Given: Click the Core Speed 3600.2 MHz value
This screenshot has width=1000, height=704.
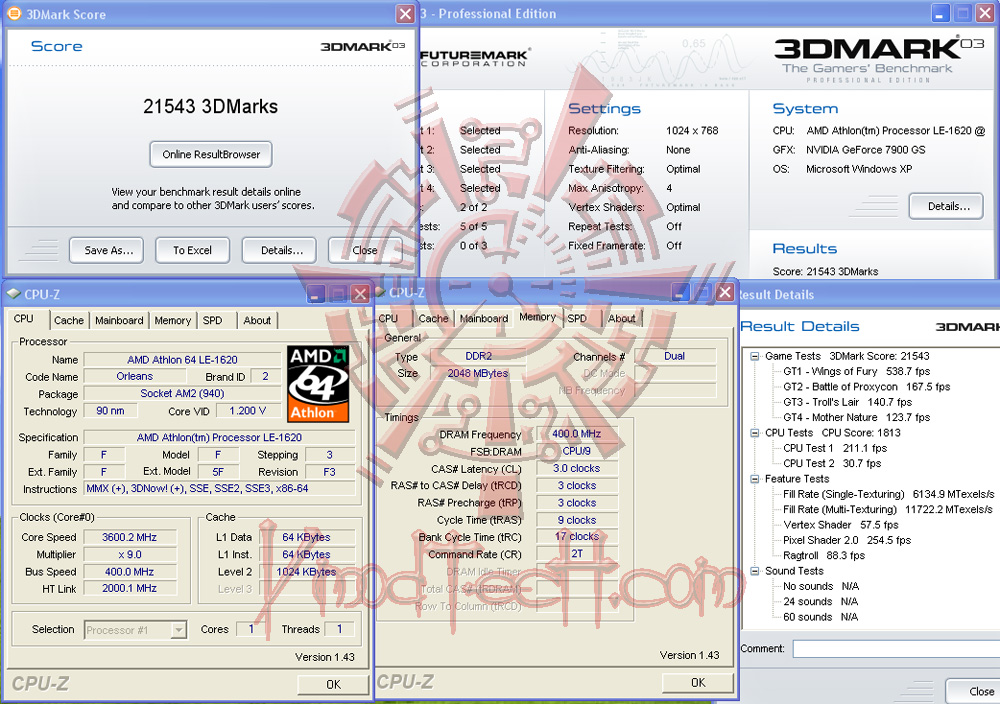Looking at the screenshot, I should pos(129,538).
